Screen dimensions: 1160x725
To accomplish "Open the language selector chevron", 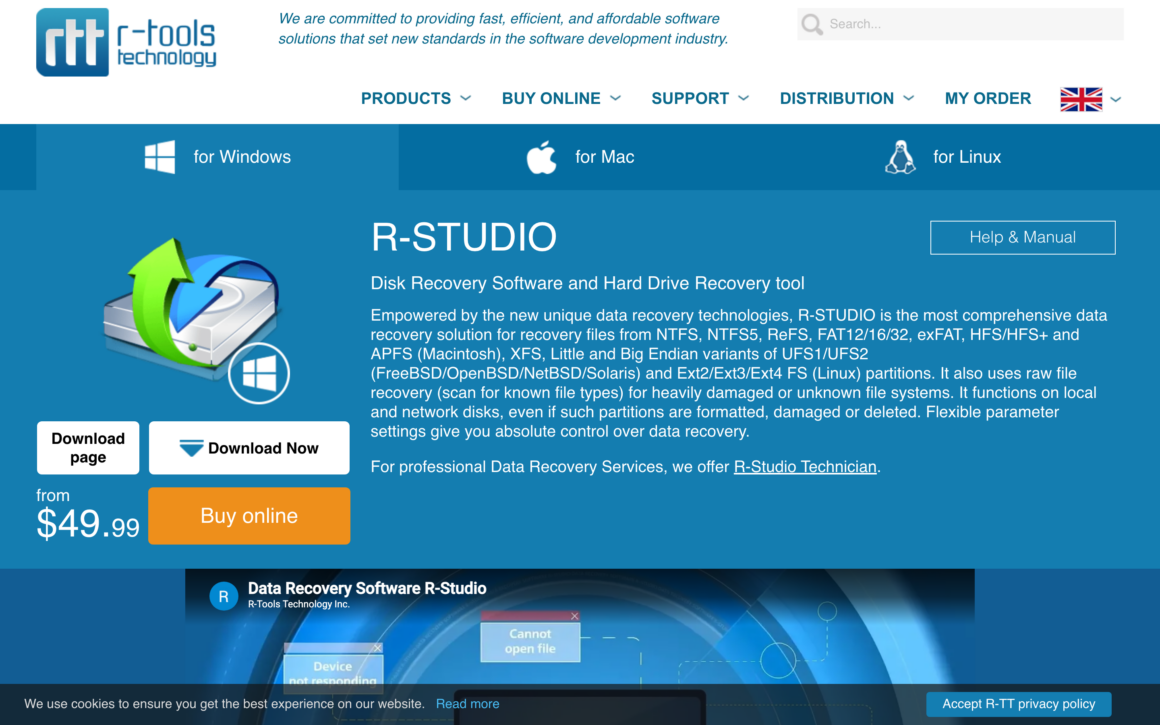I will pos(1116,99).
